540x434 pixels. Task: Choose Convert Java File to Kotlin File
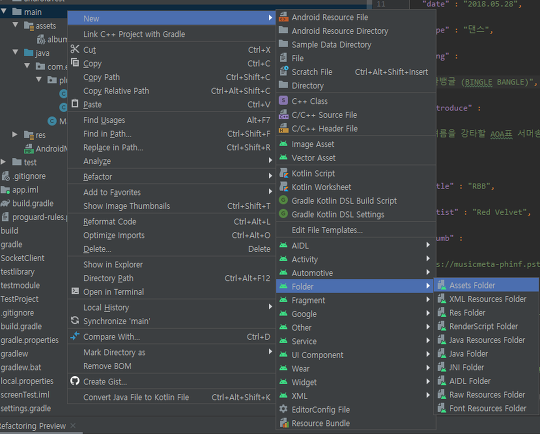click(x=172, y=397)
